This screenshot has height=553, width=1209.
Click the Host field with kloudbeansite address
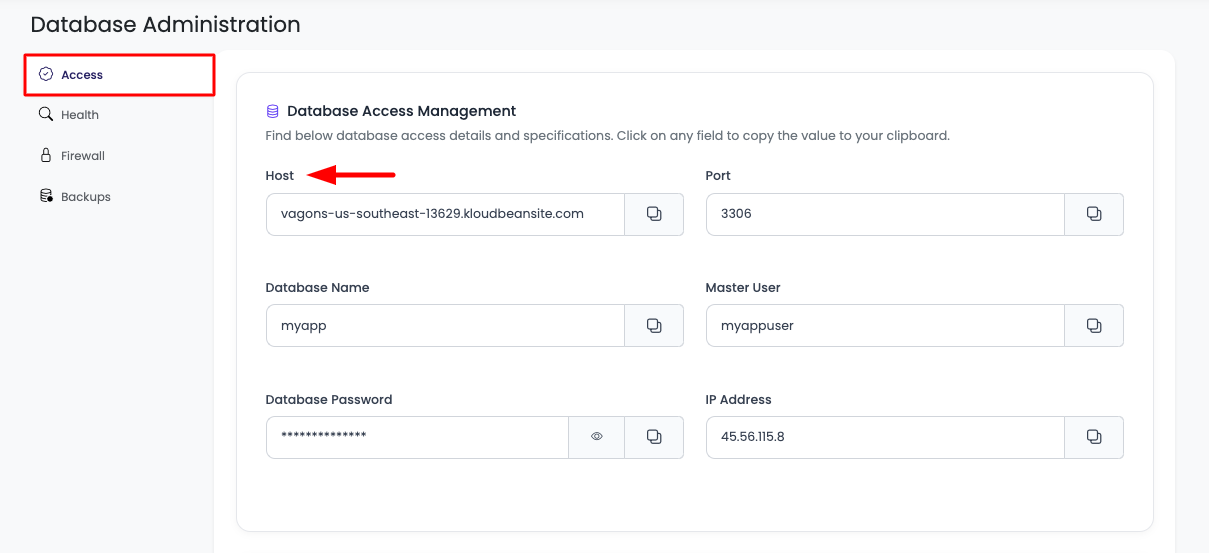pos(446,214)
